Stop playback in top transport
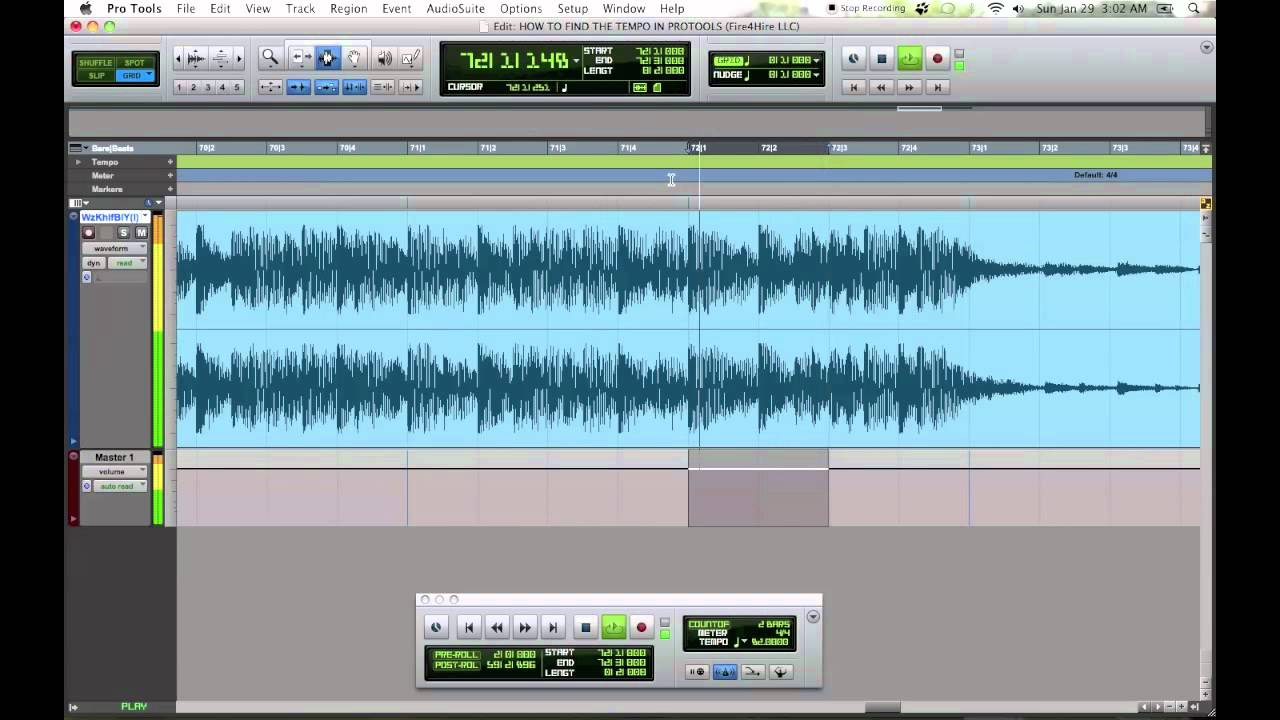 [881, 59]
